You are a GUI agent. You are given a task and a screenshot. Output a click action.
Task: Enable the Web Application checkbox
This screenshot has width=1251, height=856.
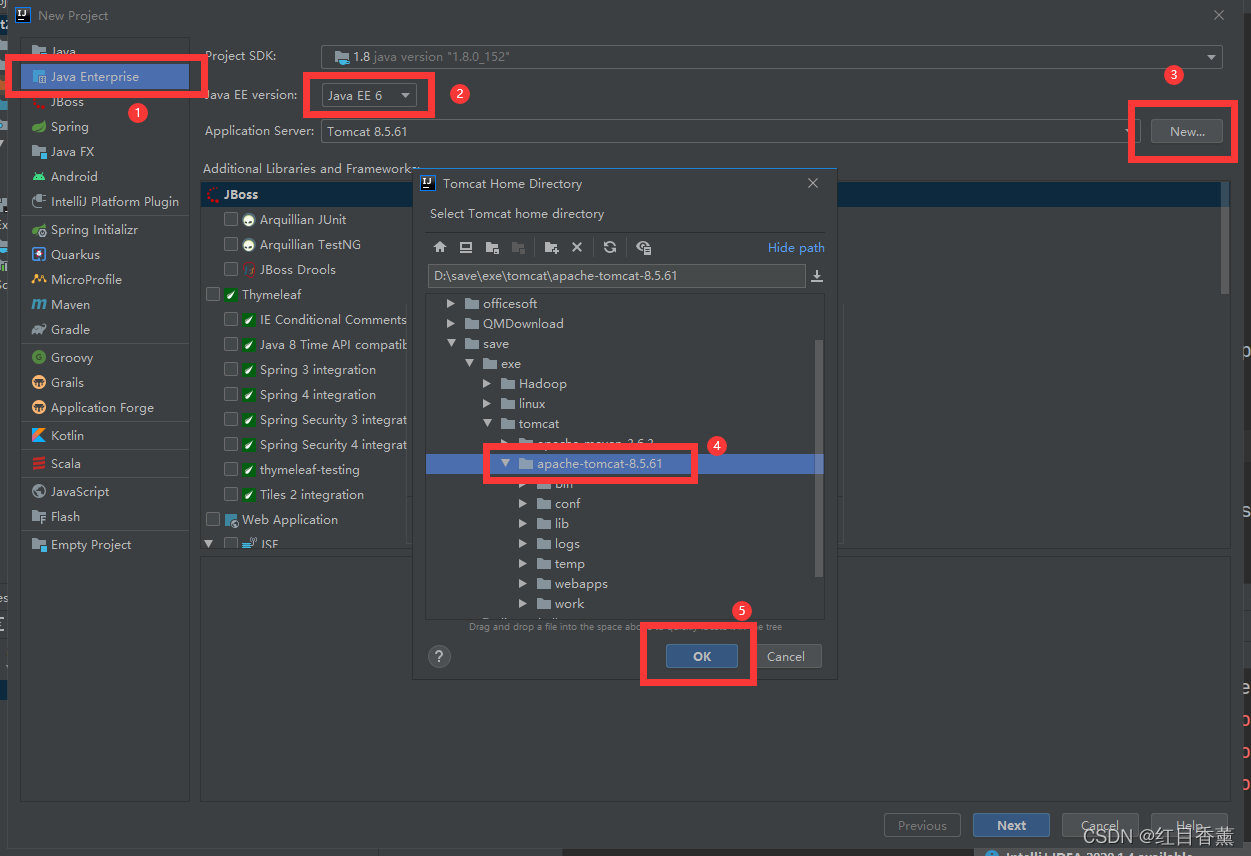click(213, 520)
